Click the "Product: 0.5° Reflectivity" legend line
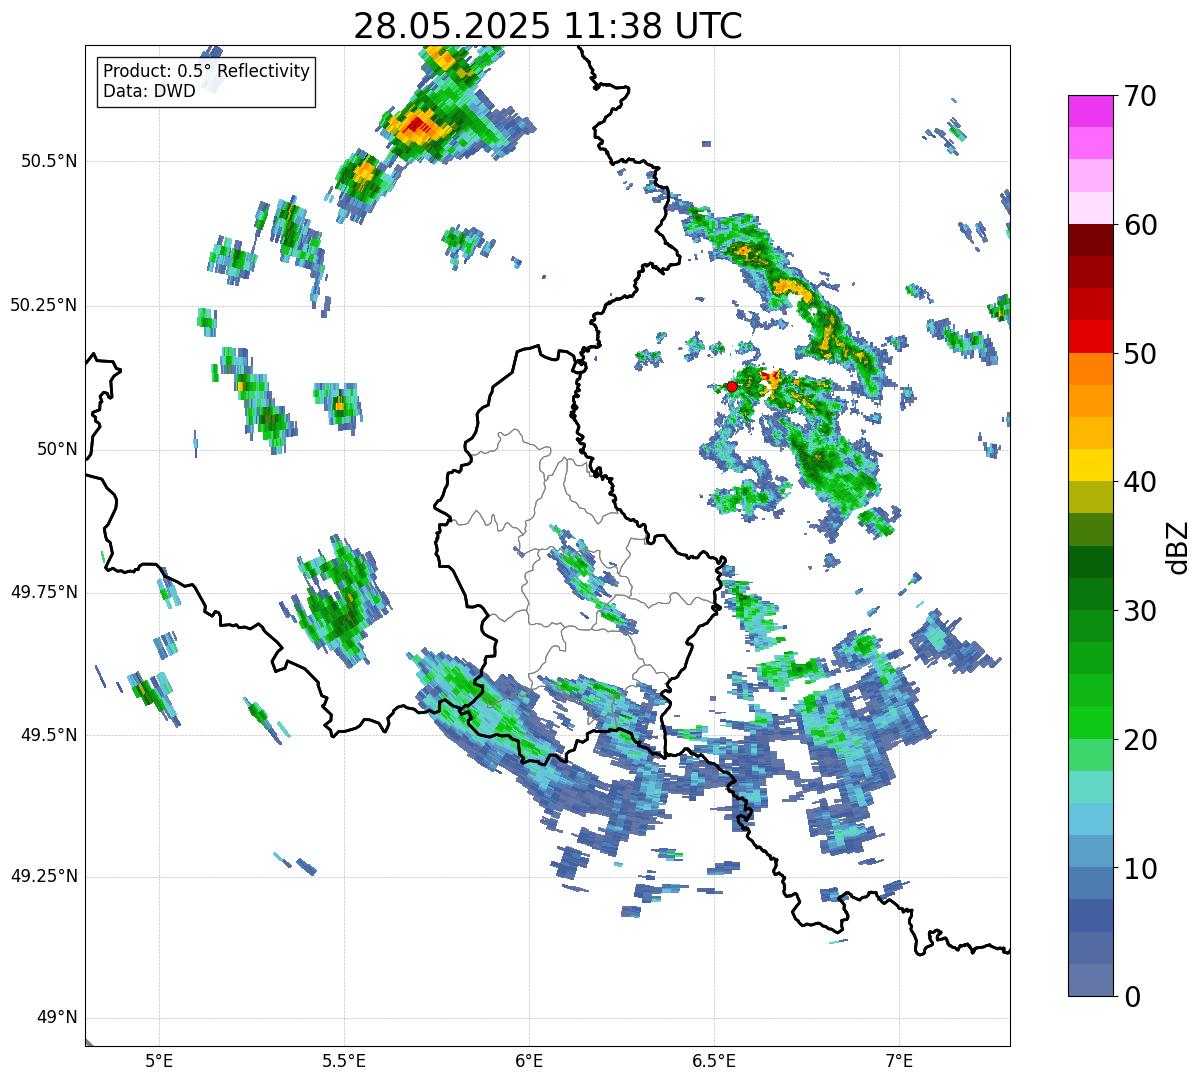 click(206, 71)
